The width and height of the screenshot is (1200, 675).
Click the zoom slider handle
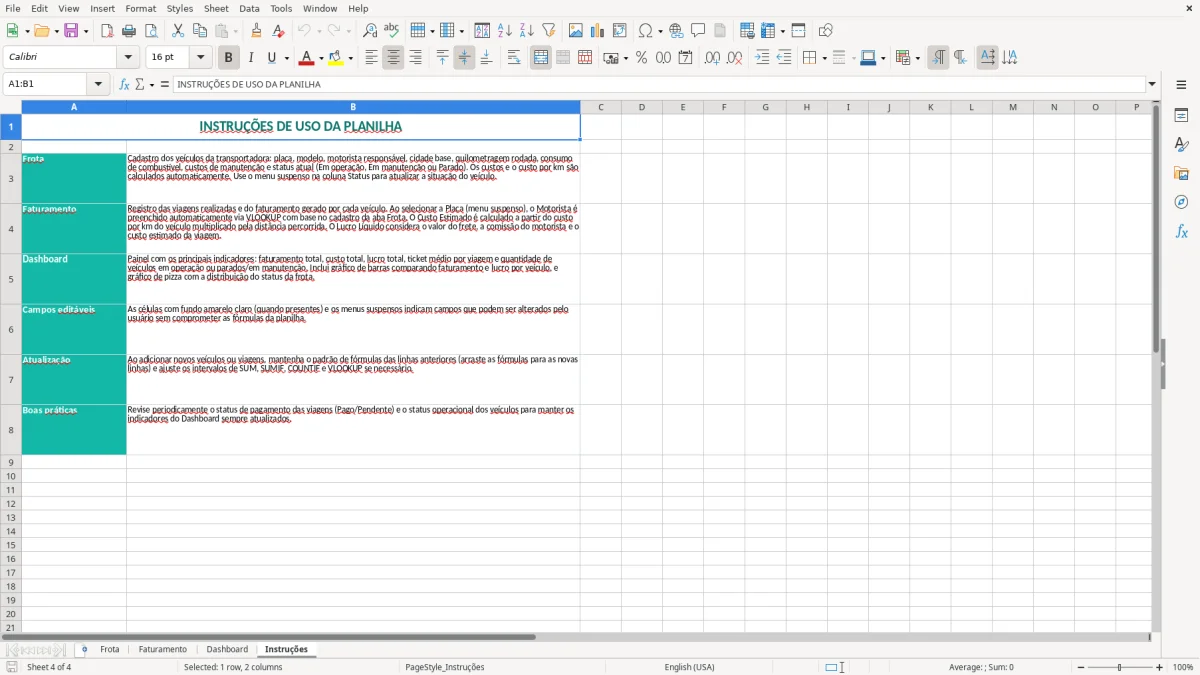[1119, 667]
